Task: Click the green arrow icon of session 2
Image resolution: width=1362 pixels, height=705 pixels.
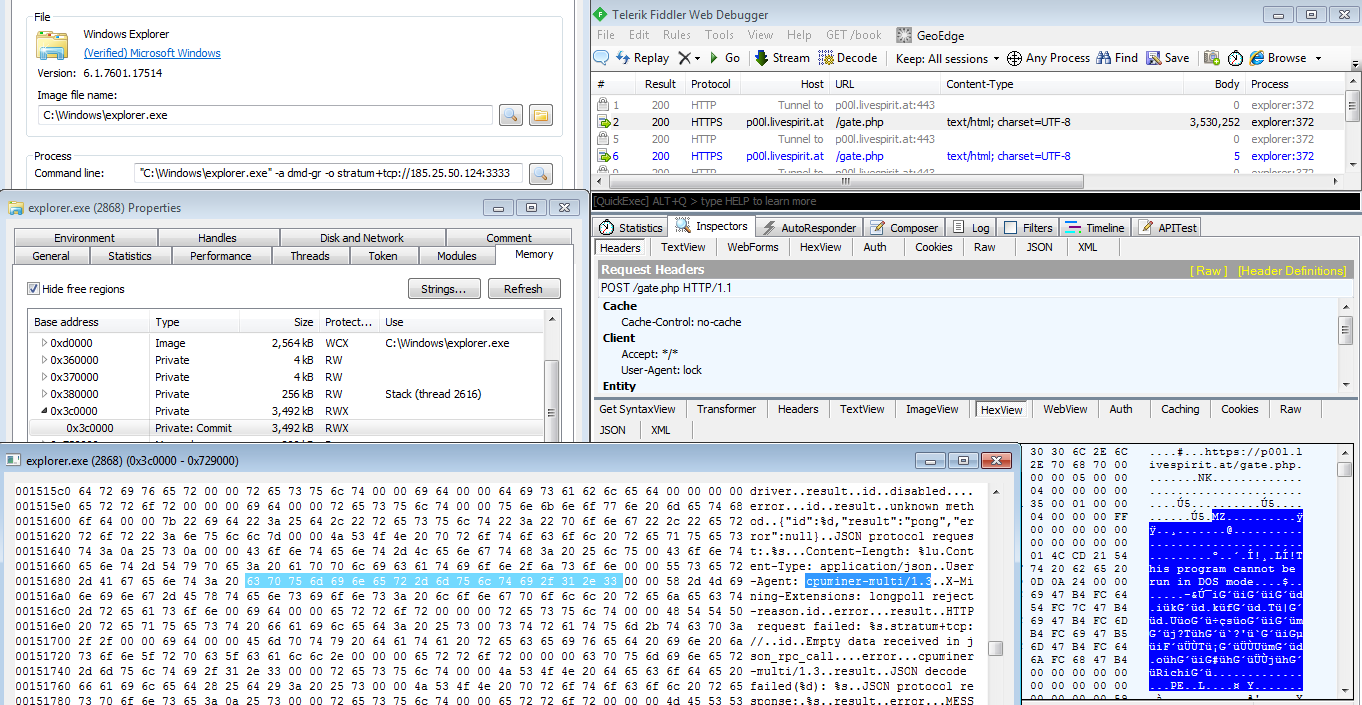Action: [603, 122]
